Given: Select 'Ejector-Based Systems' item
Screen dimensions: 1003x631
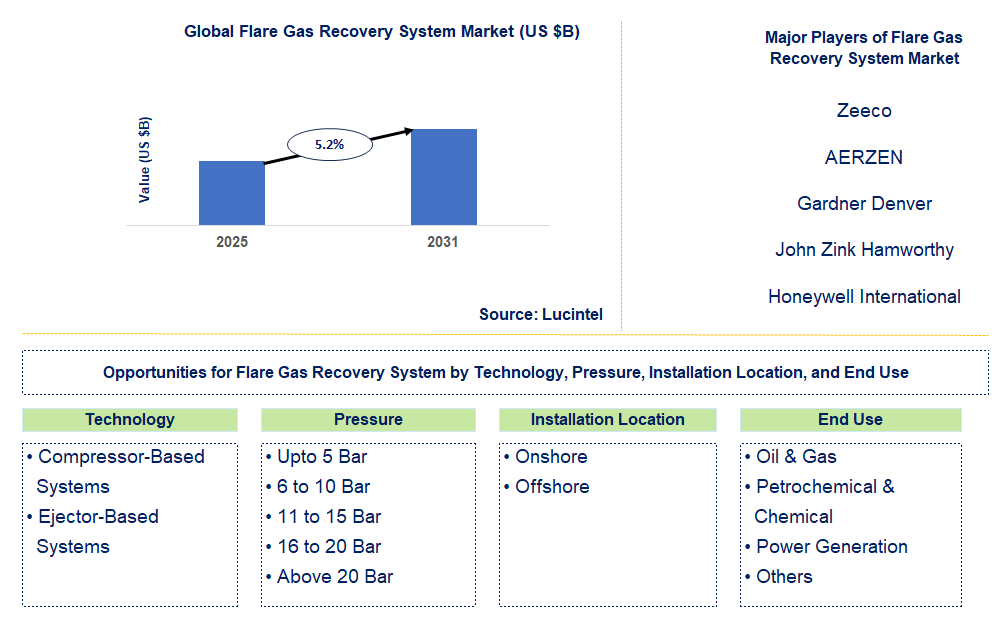Looking at the screenshot, I should pos(93,532).
